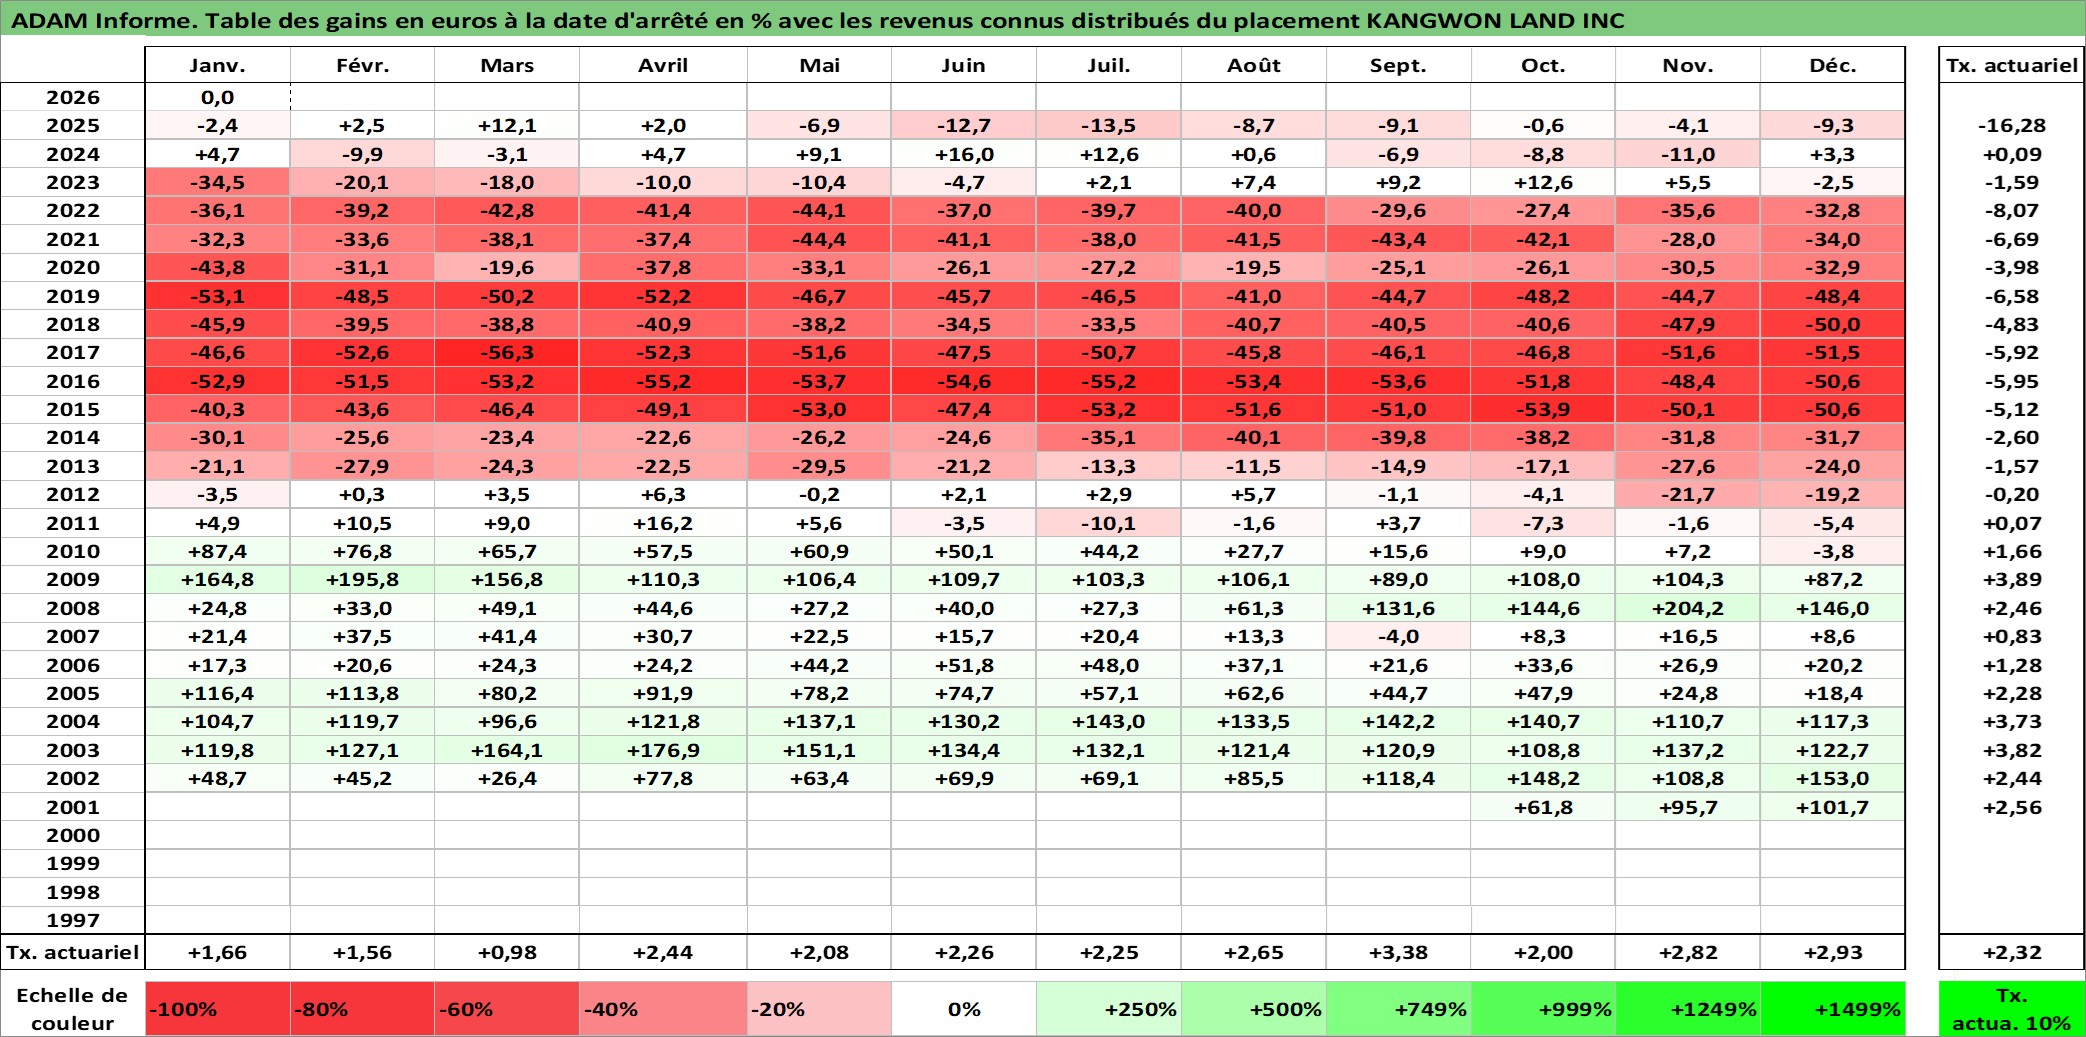Screen dimensions: 2086x1037
Task: Select the -10,1 cell in 2011 Juil.
Action: [x=1109, y=523]
